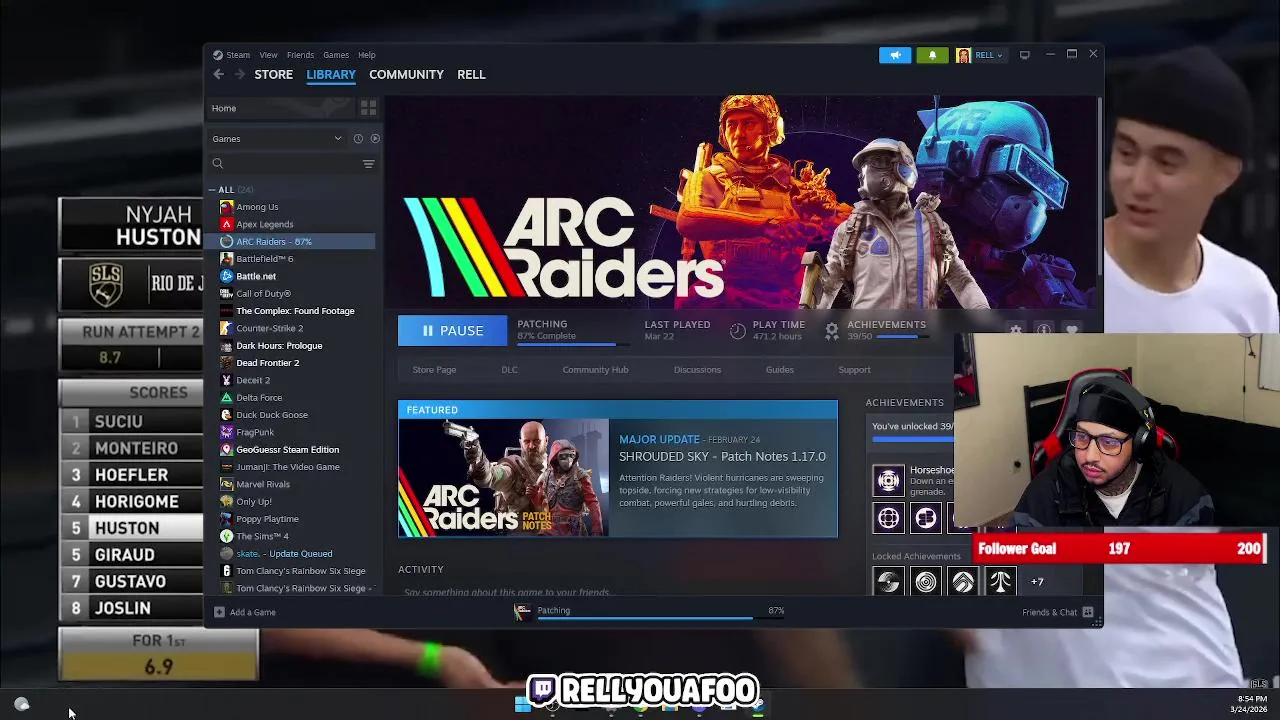Open the announcements megaphone button
Viewport: 1280px width, 720px height.
pyautogui.click(x=895, y=55)
